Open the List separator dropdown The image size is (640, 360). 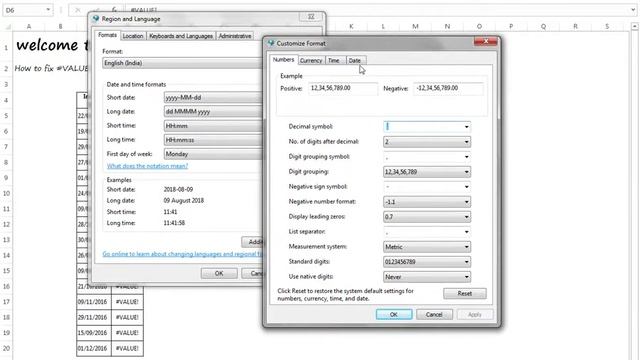coord(467,232)
